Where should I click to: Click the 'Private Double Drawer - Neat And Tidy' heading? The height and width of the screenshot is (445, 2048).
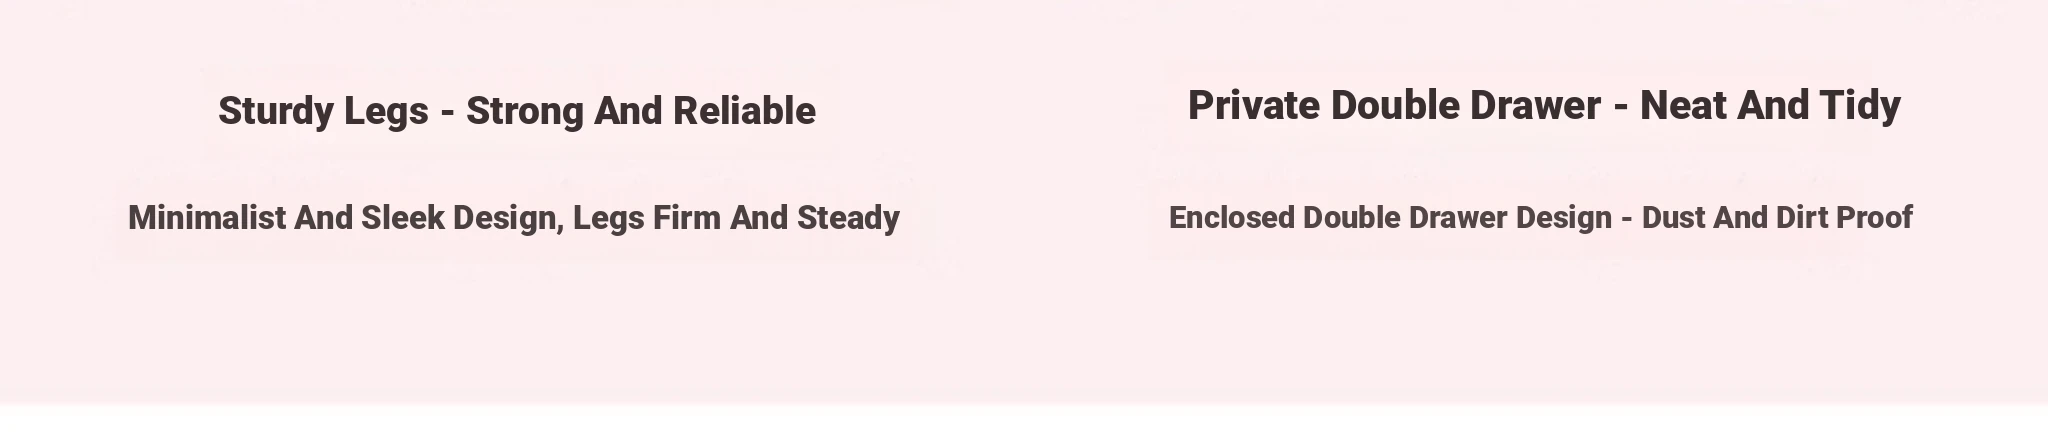(1544, 106)
